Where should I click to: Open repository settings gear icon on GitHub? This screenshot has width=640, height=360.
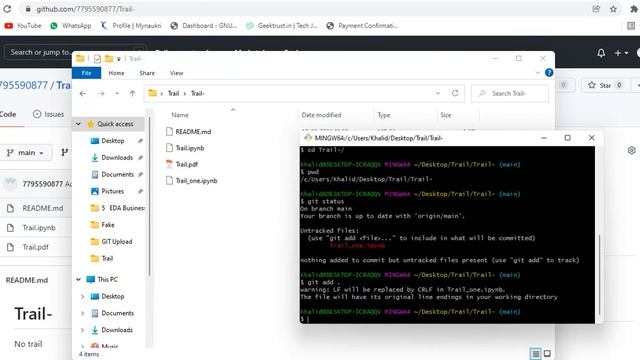631,150
